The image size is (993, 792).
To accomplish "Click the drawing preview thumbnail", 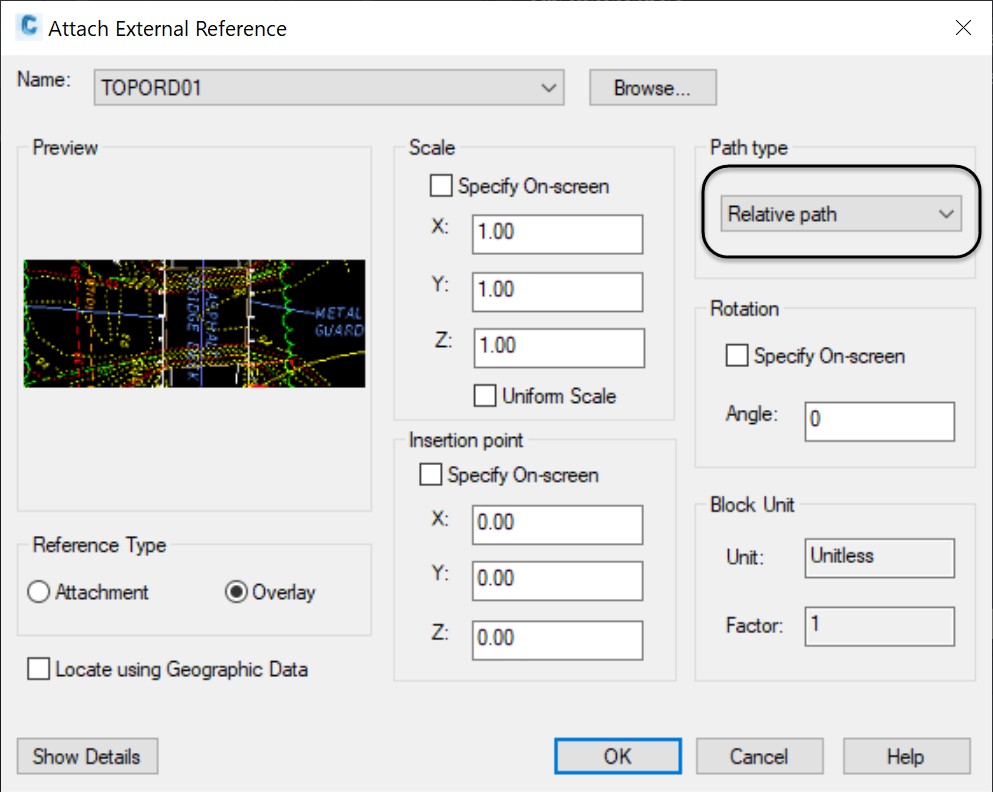I will [194, 323].
